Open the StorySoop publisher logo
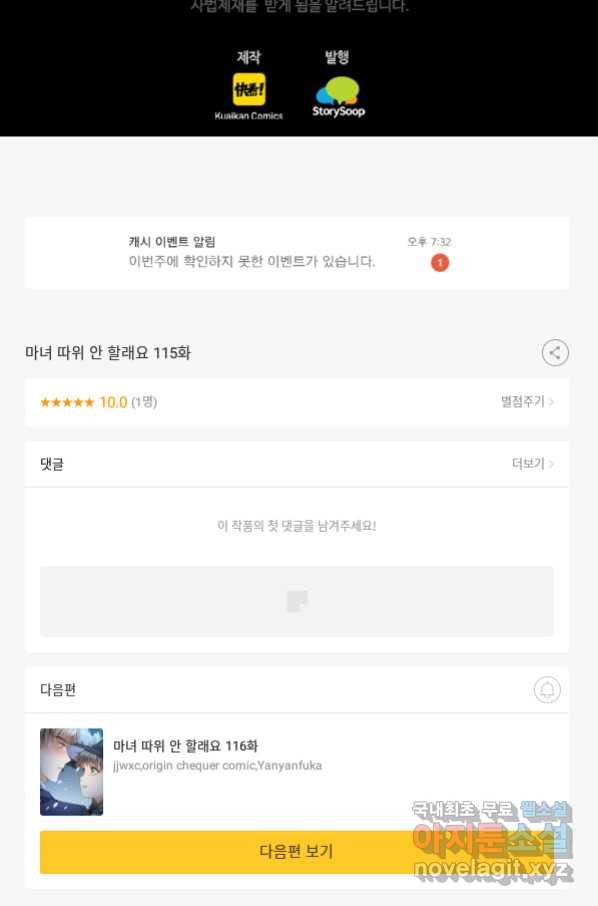 click(x=338, y=98)
